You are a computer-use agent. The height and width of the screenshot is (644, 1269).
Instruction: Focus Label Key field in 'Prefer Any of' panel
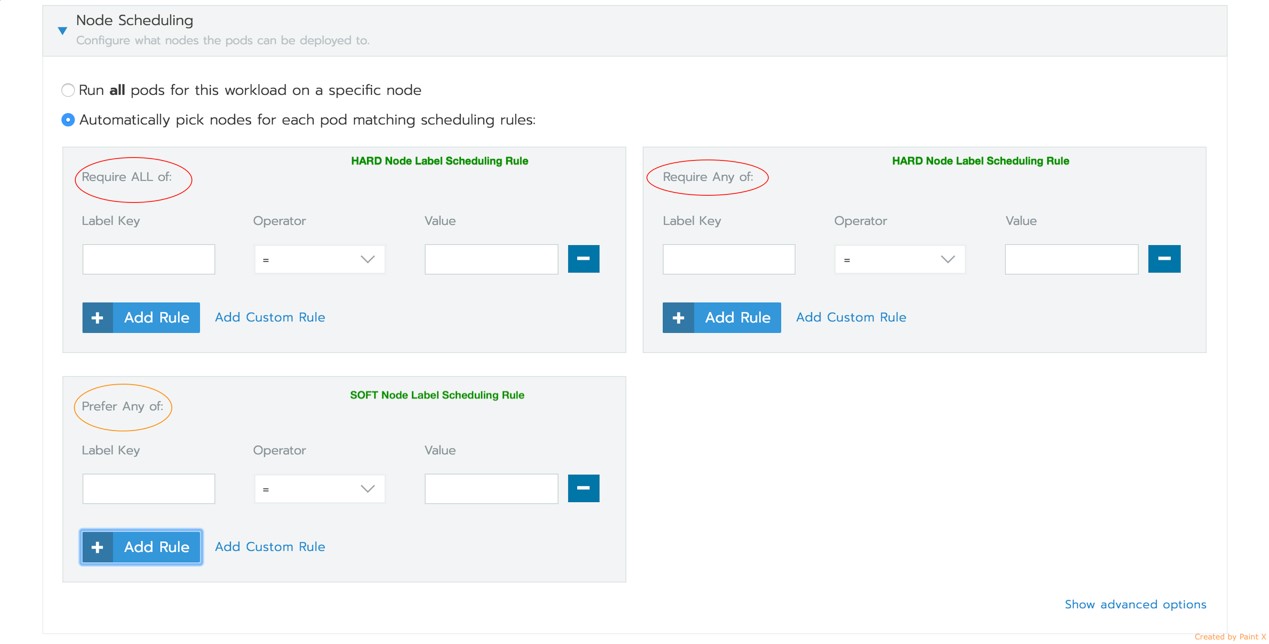pos(148,488)
